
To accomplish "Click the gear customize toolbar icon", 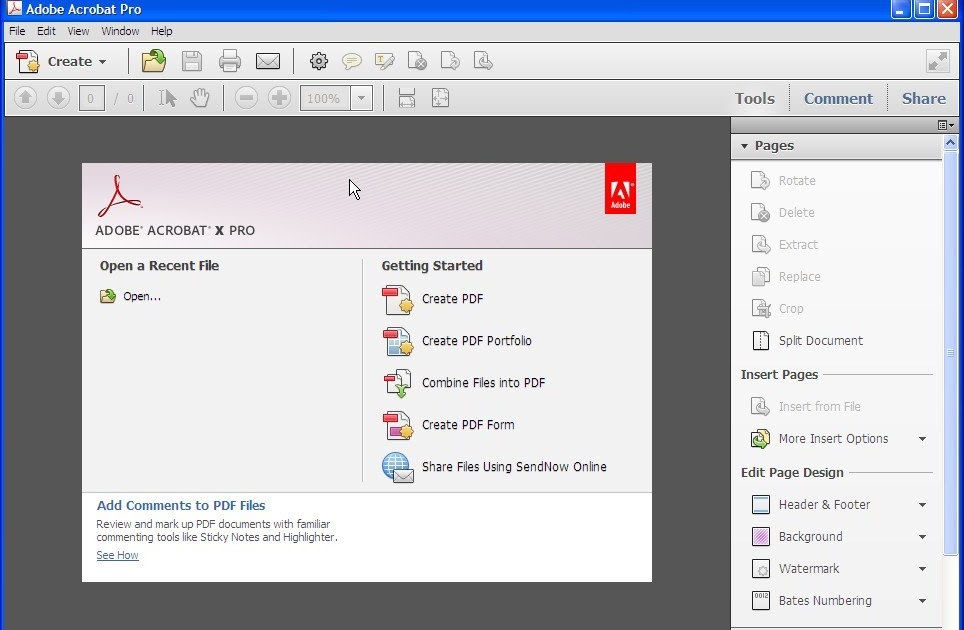I will coord(318,61).
